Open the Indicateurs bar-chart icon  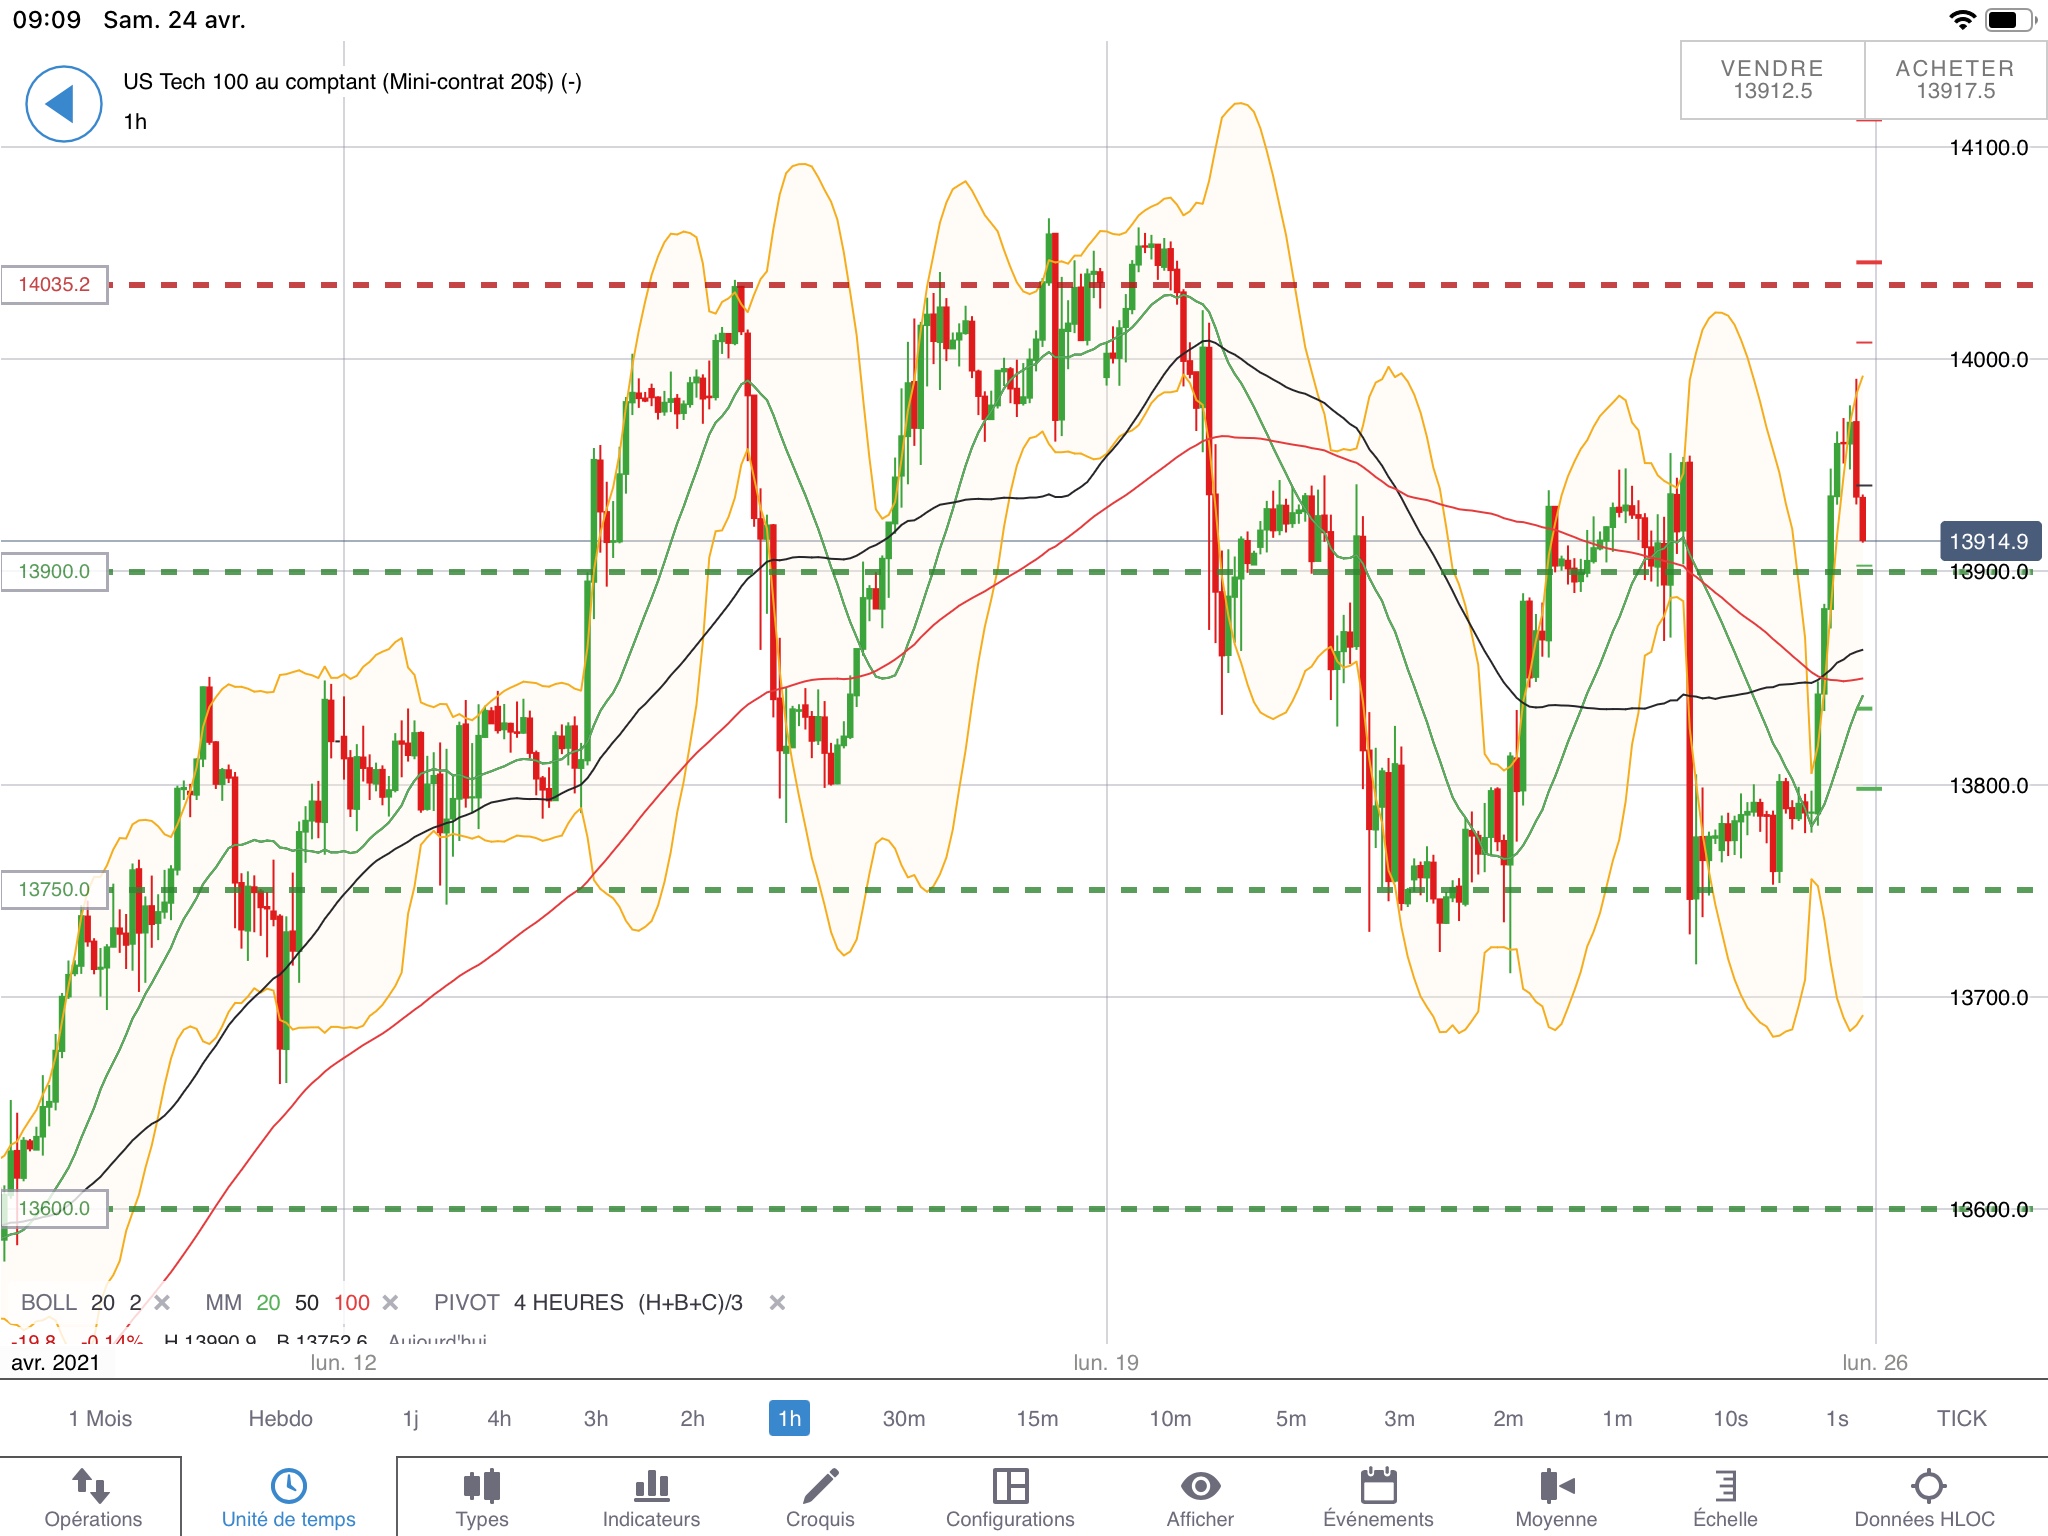click(x=651, y=1497)
